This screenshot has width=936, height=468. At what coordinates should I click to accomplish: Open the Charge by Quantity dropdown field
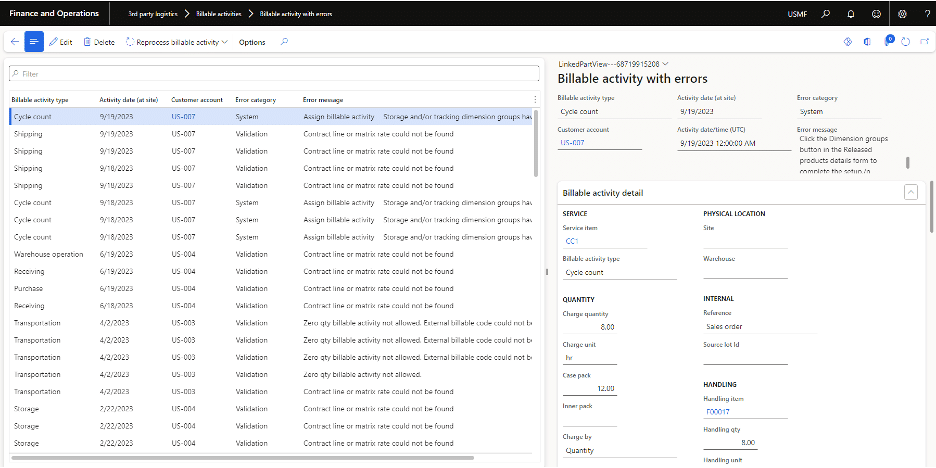[x=620, y=451]
